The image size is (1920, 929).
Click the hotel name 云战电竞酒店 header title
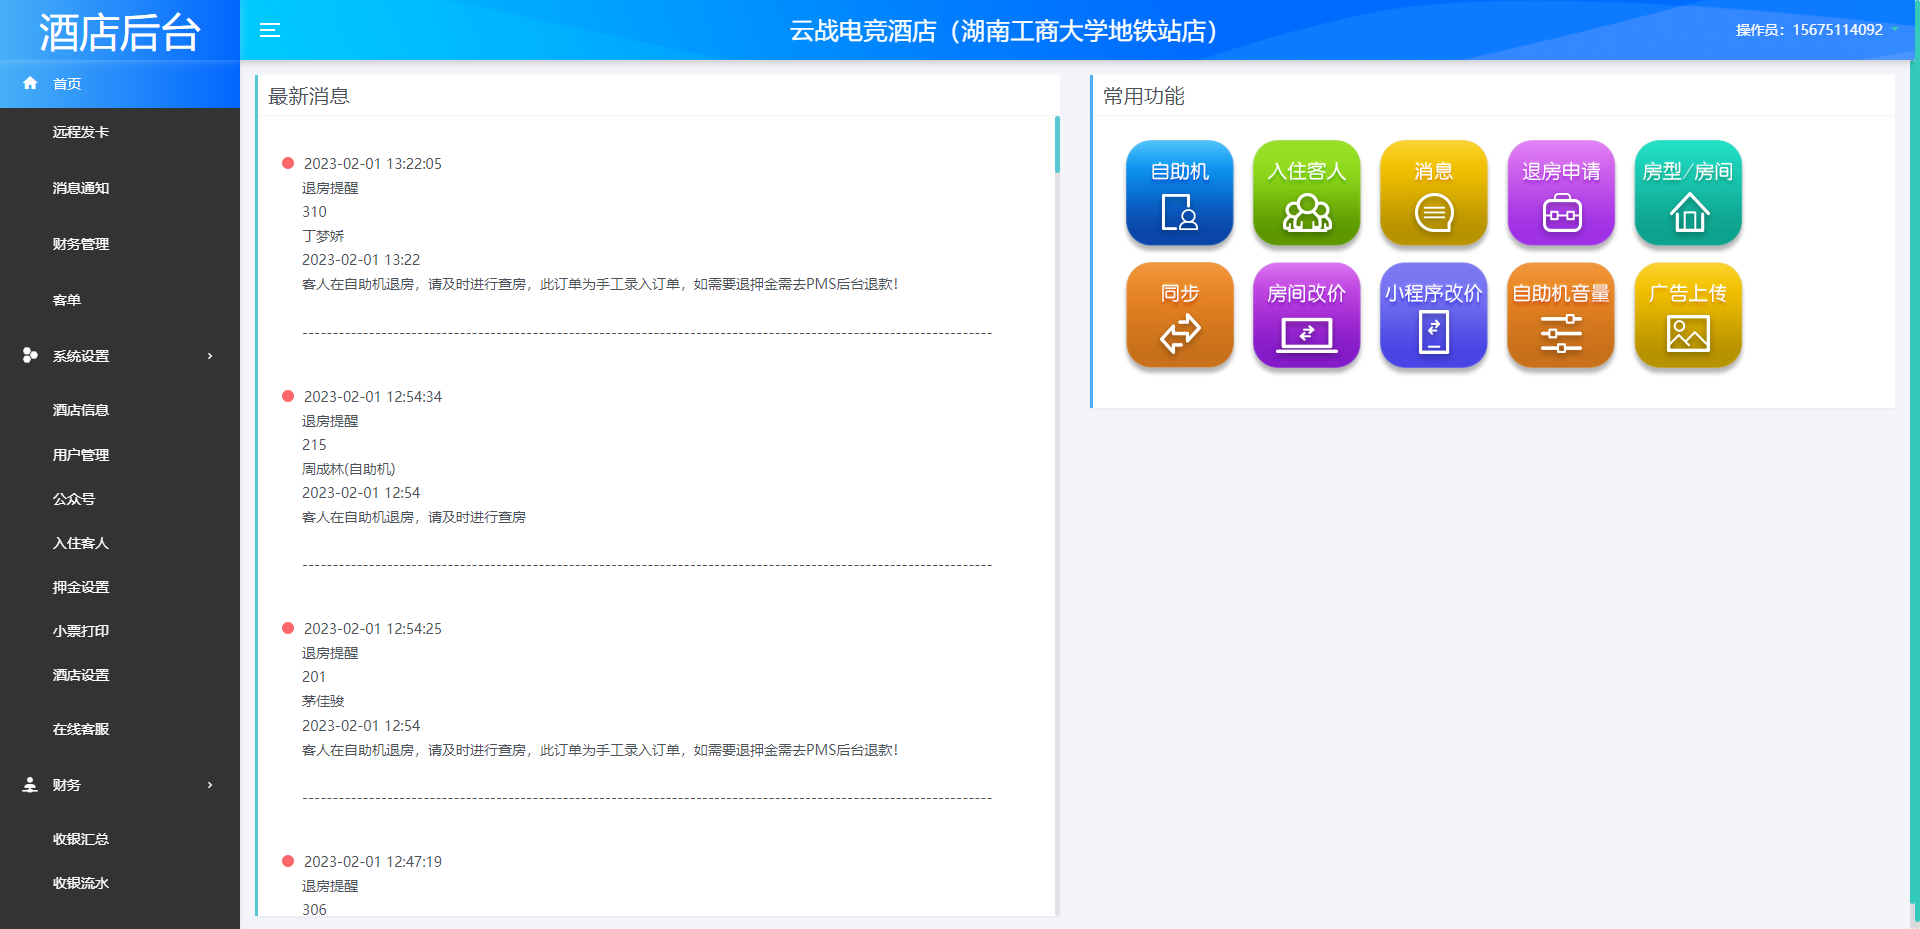1004,31
